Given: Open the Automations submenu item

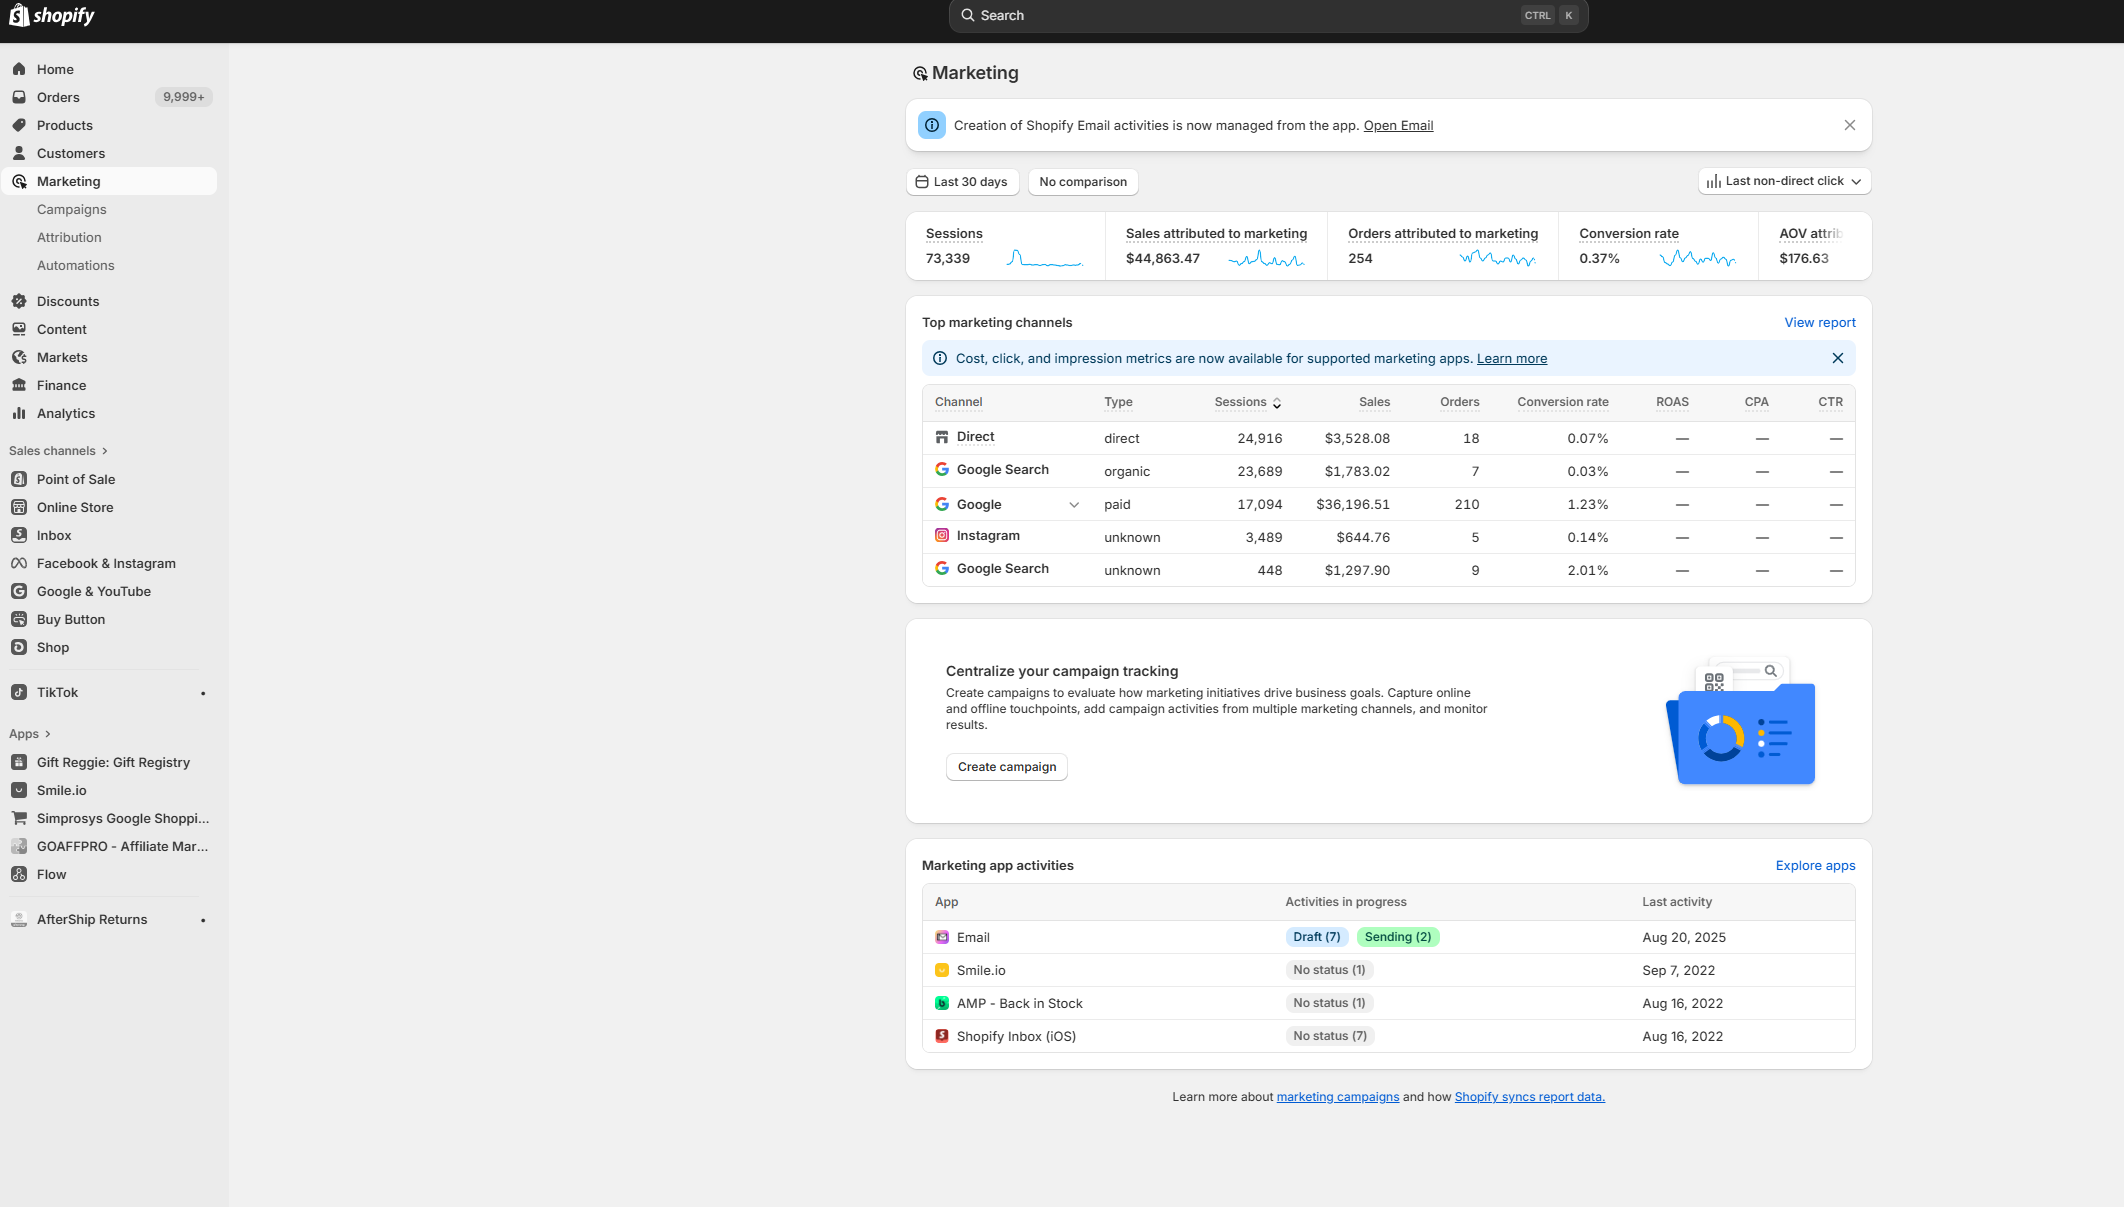Looking at the screenshot, I should click(x=75, y=265).
